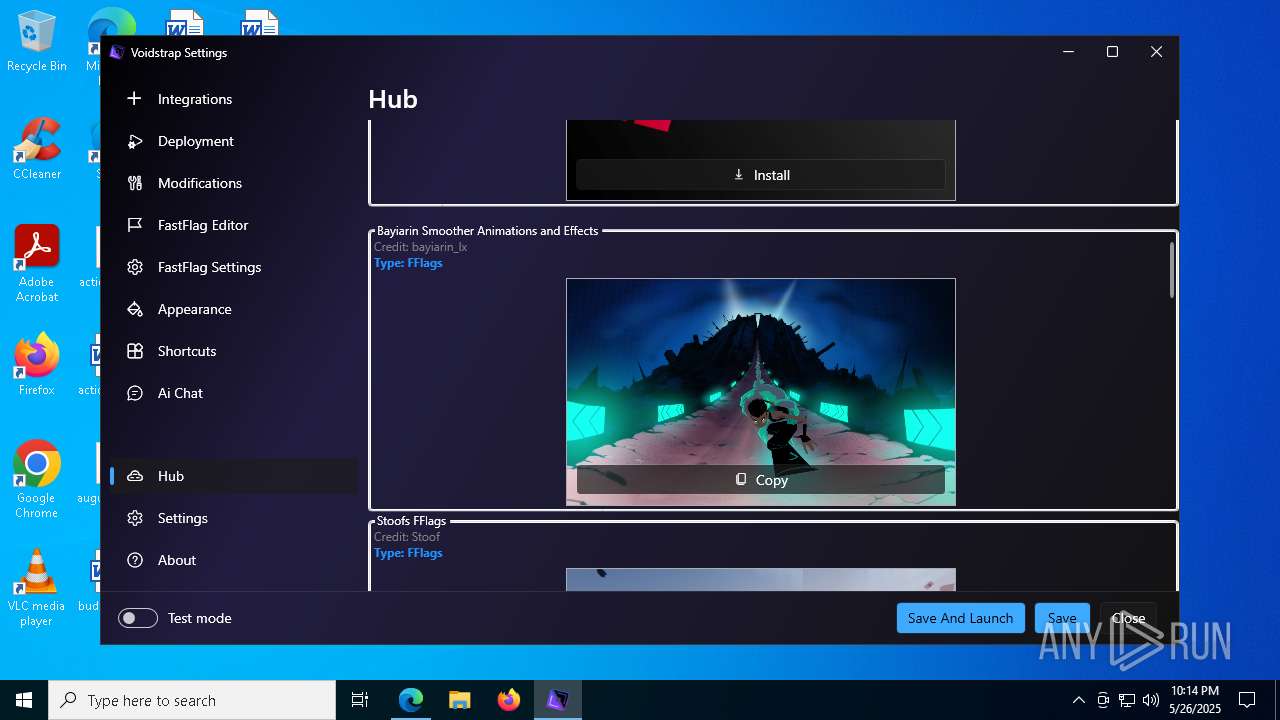This screenshot has height=720, width=1280.
Task: Open File Explorer from taskbar
Action: tap(460, 700)
